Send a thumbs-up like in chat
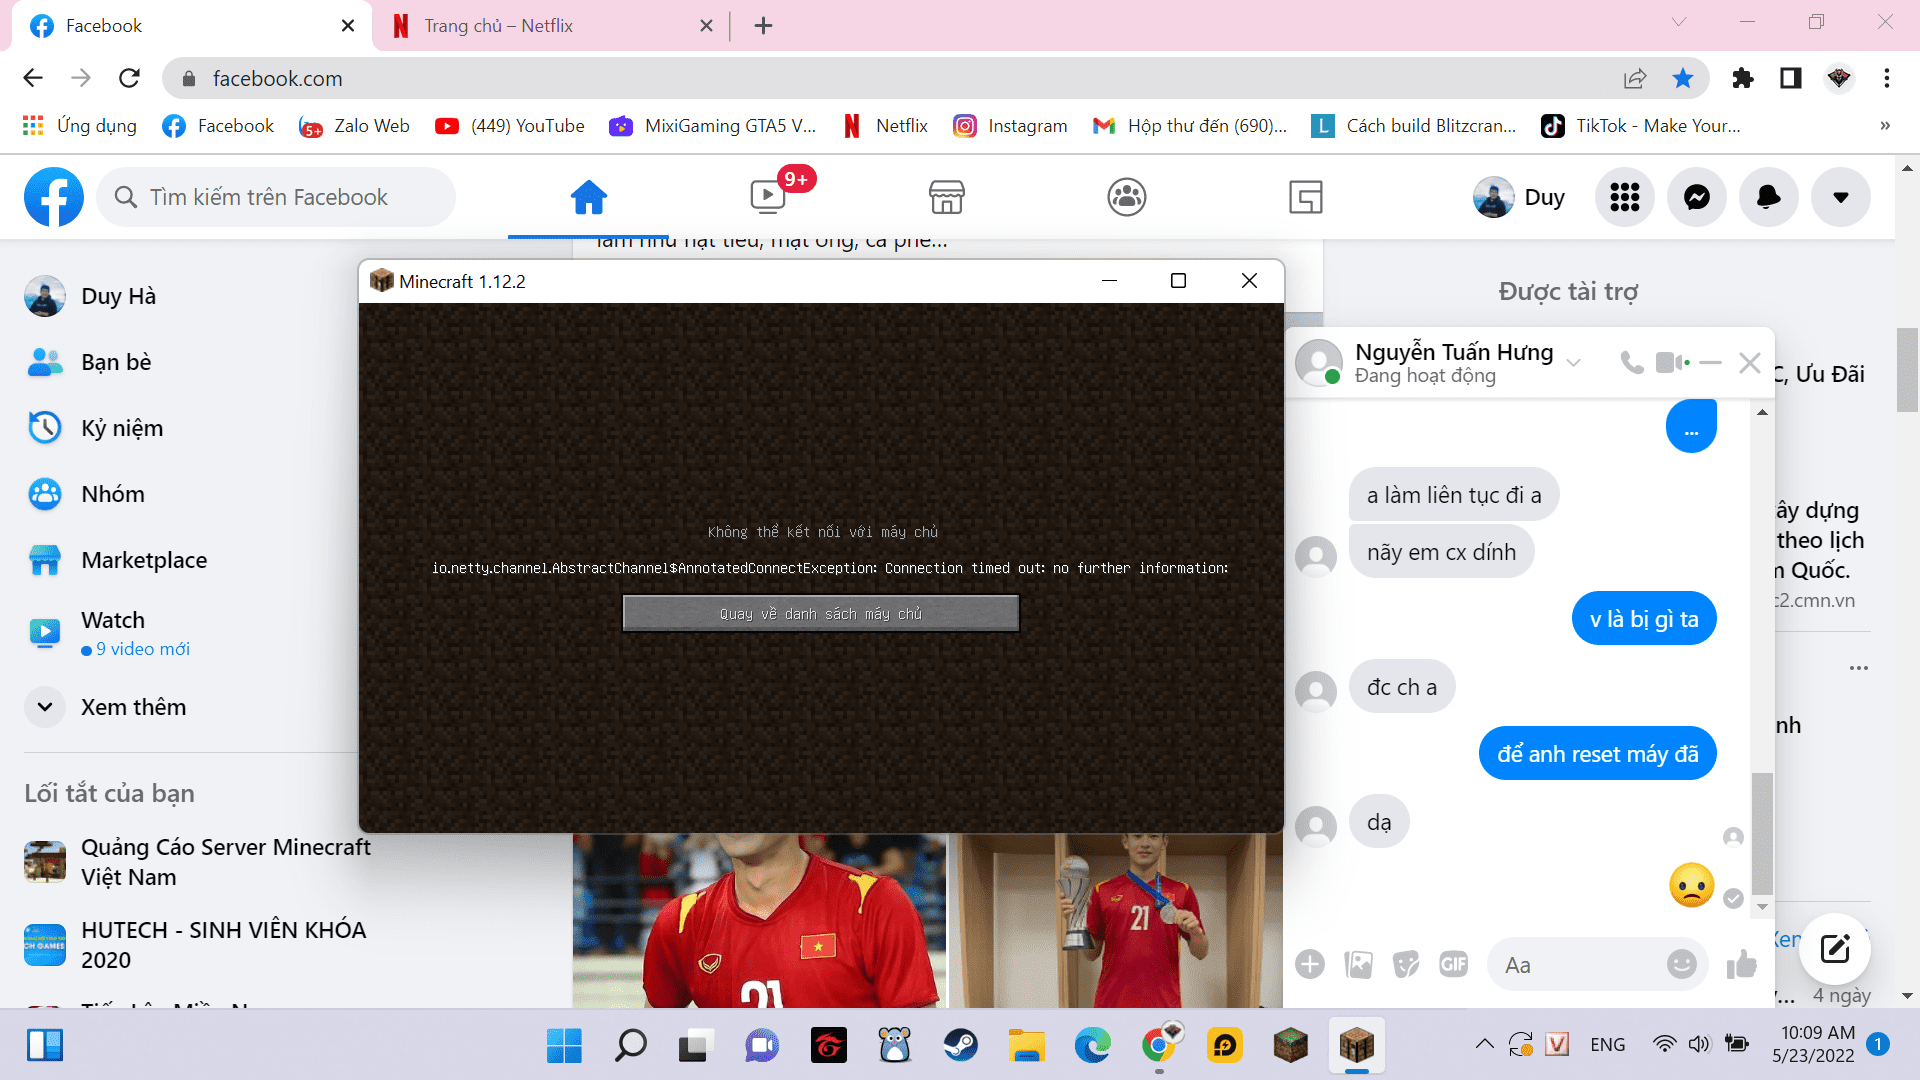This screenshot has width=1920, height=1080. point(1741,964)
